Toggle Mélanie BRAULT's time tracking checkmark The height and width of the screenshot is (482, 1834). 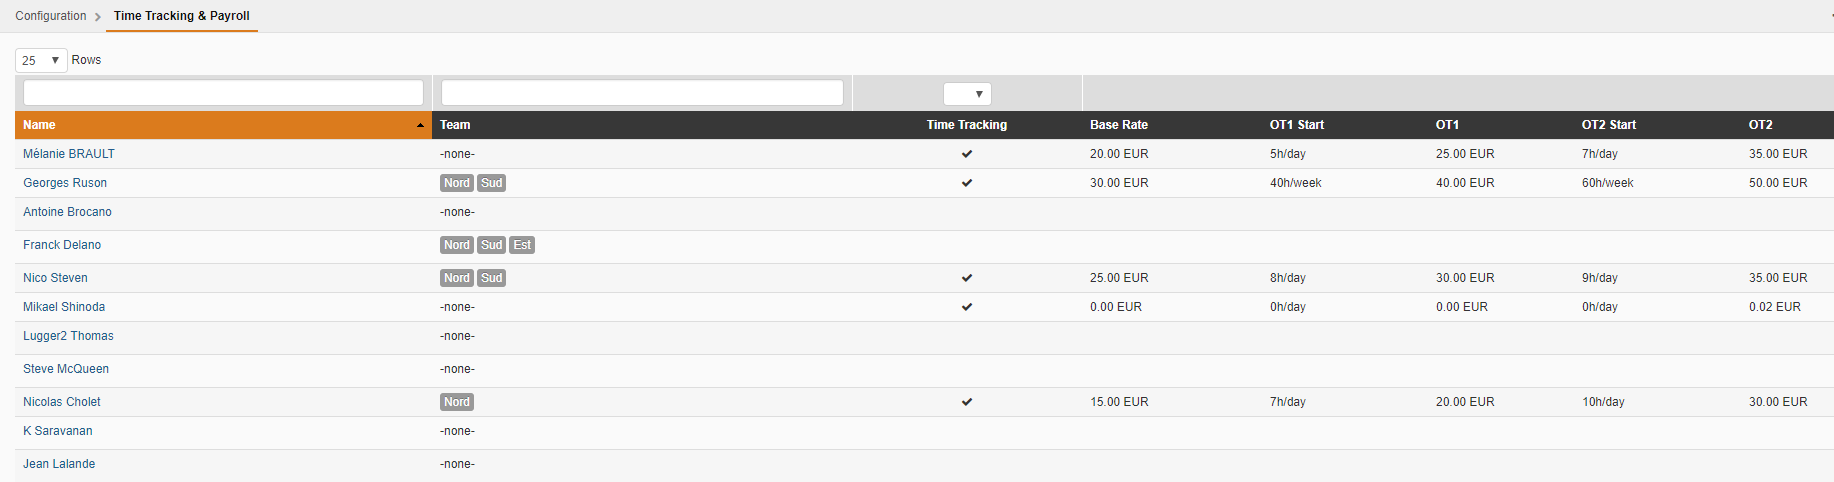coord(967,154)
